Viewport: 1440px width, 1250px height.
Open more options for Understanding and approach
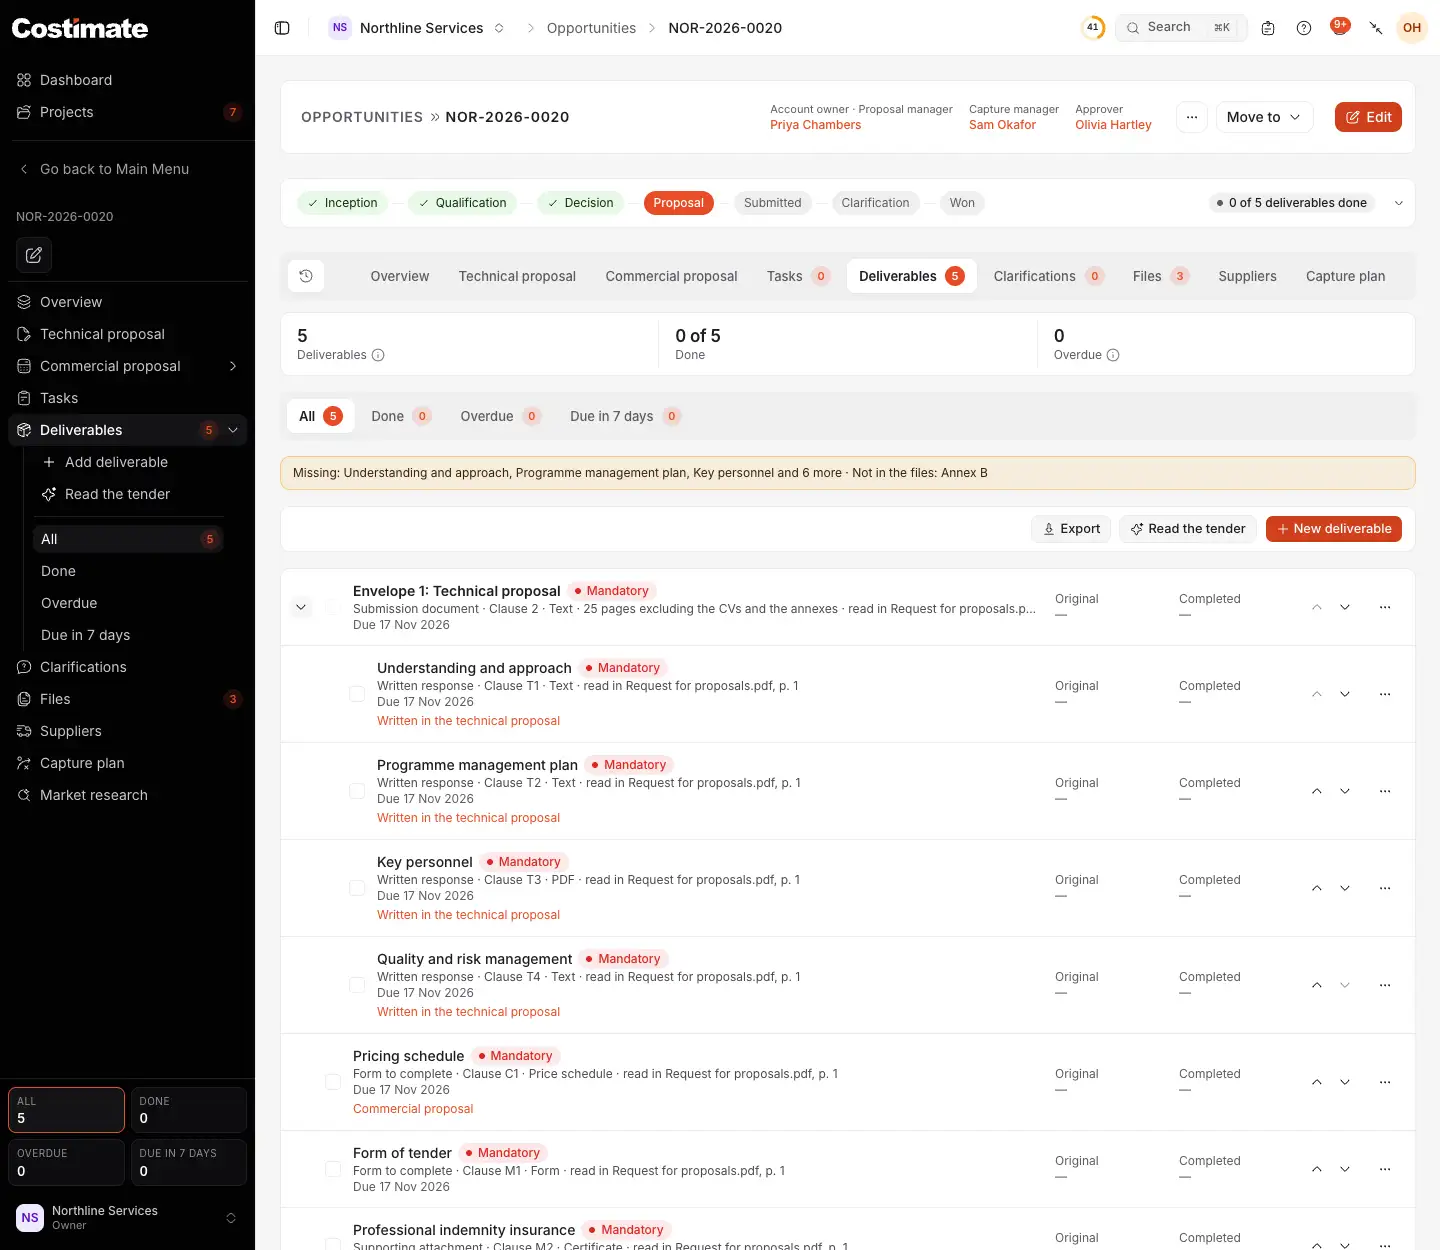[x=1385, y=694]
